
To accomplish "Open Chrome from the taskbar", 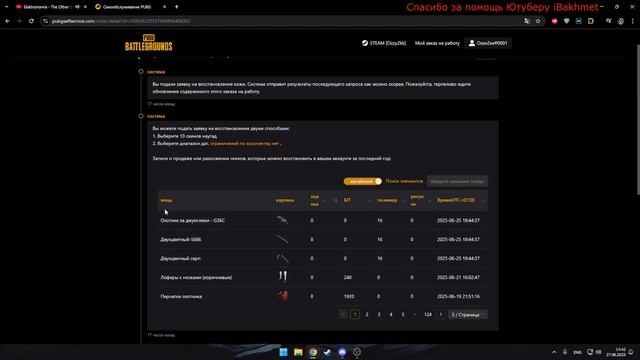I will (x=313, y=352).
